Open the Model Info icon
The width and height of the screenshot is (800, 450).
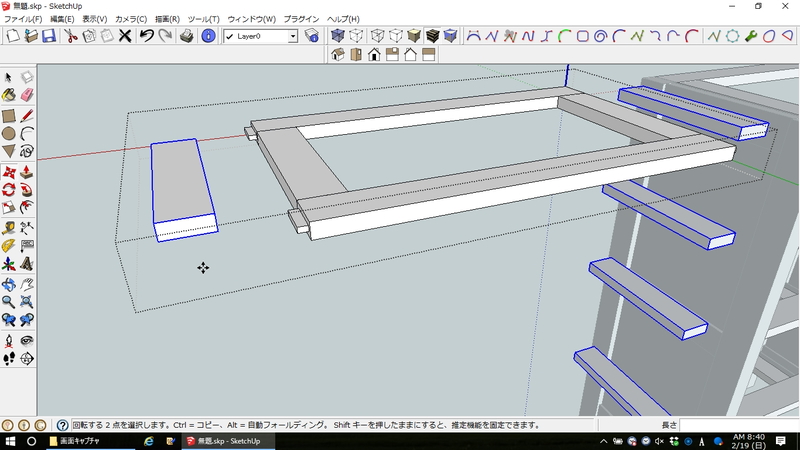point(208,36)
